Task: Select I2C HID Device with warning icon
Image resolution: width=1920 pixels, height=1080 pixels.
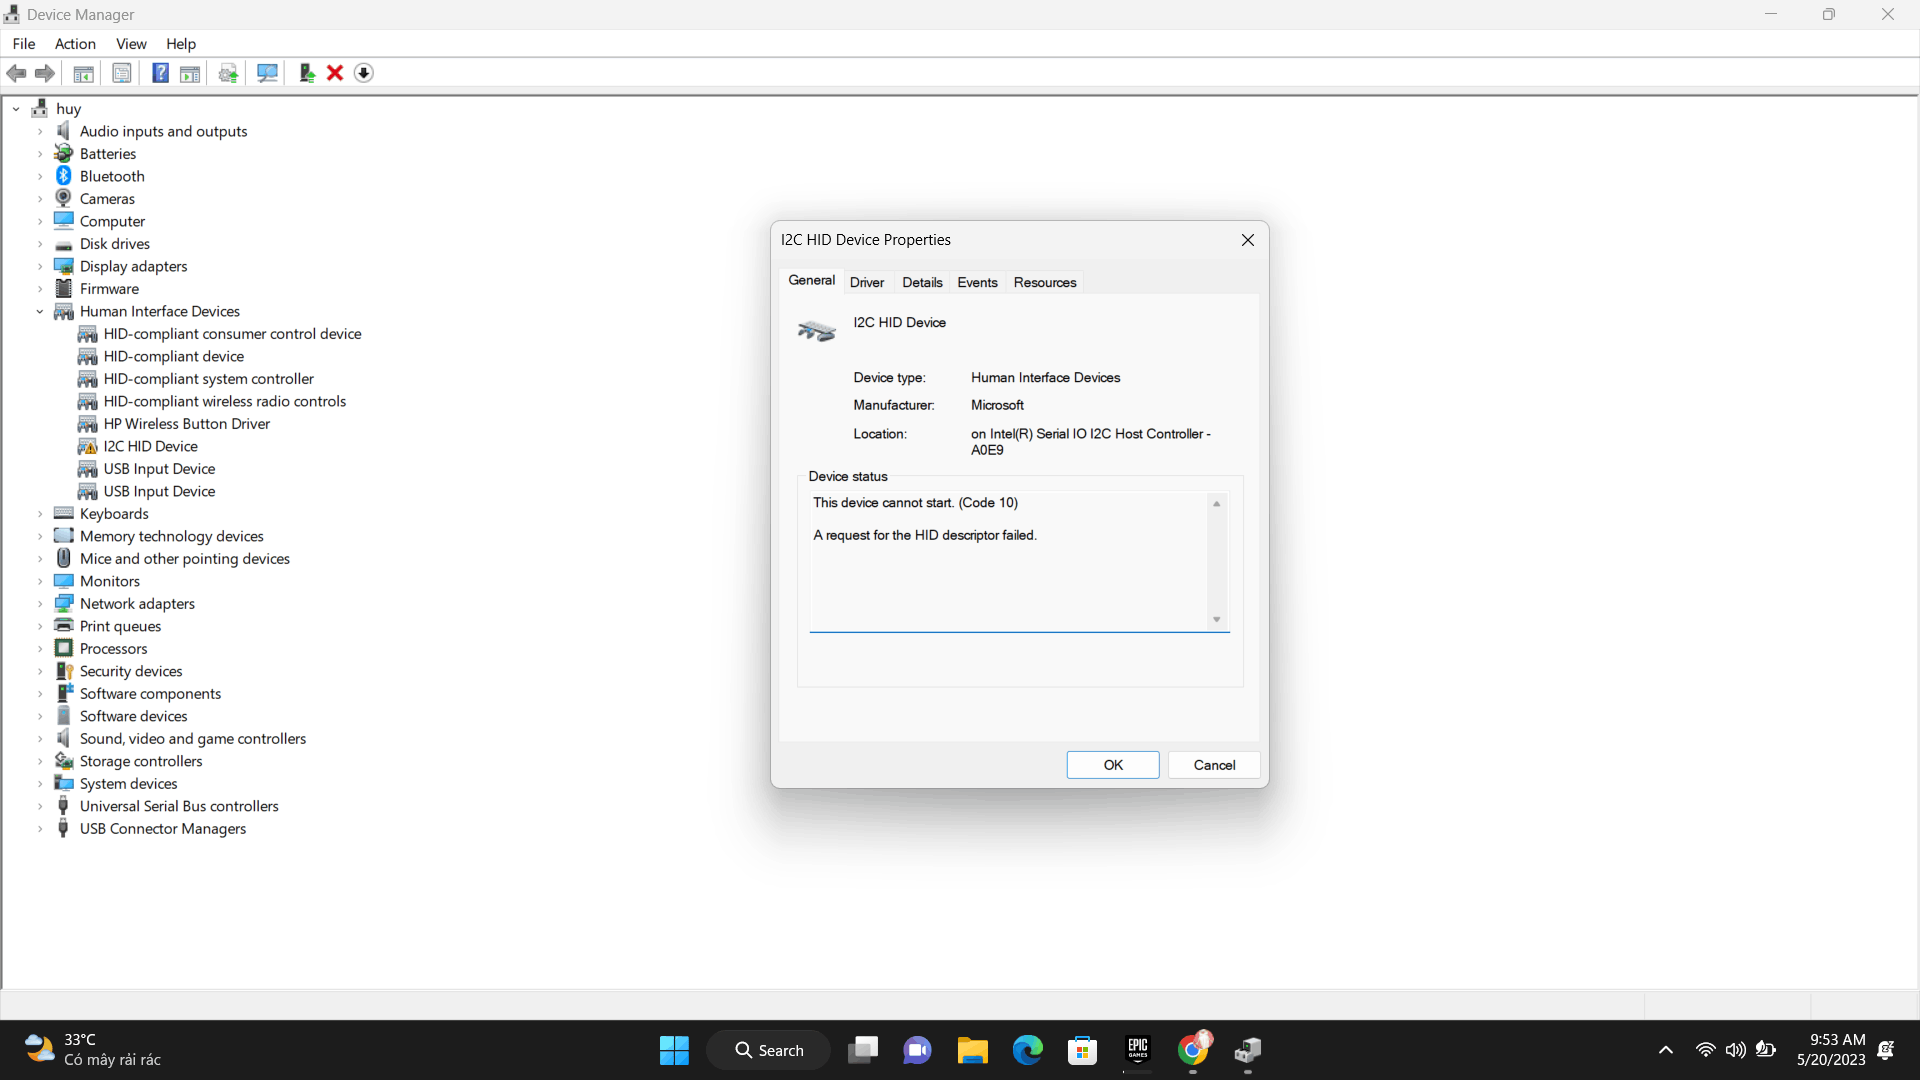Action: point(150,446)
